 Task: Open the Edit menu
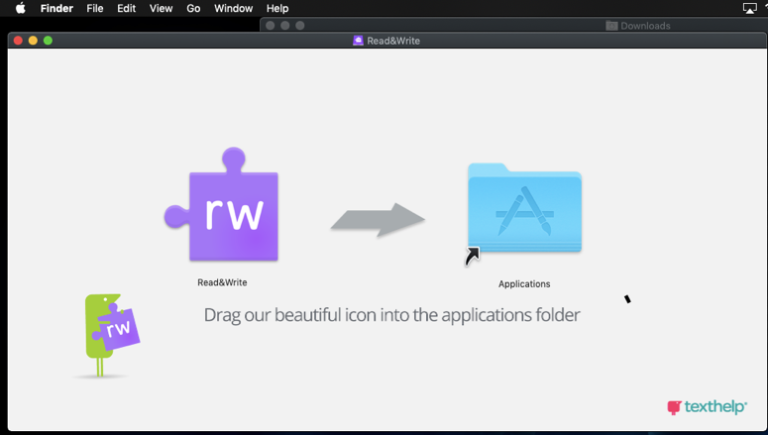[126, 8]
